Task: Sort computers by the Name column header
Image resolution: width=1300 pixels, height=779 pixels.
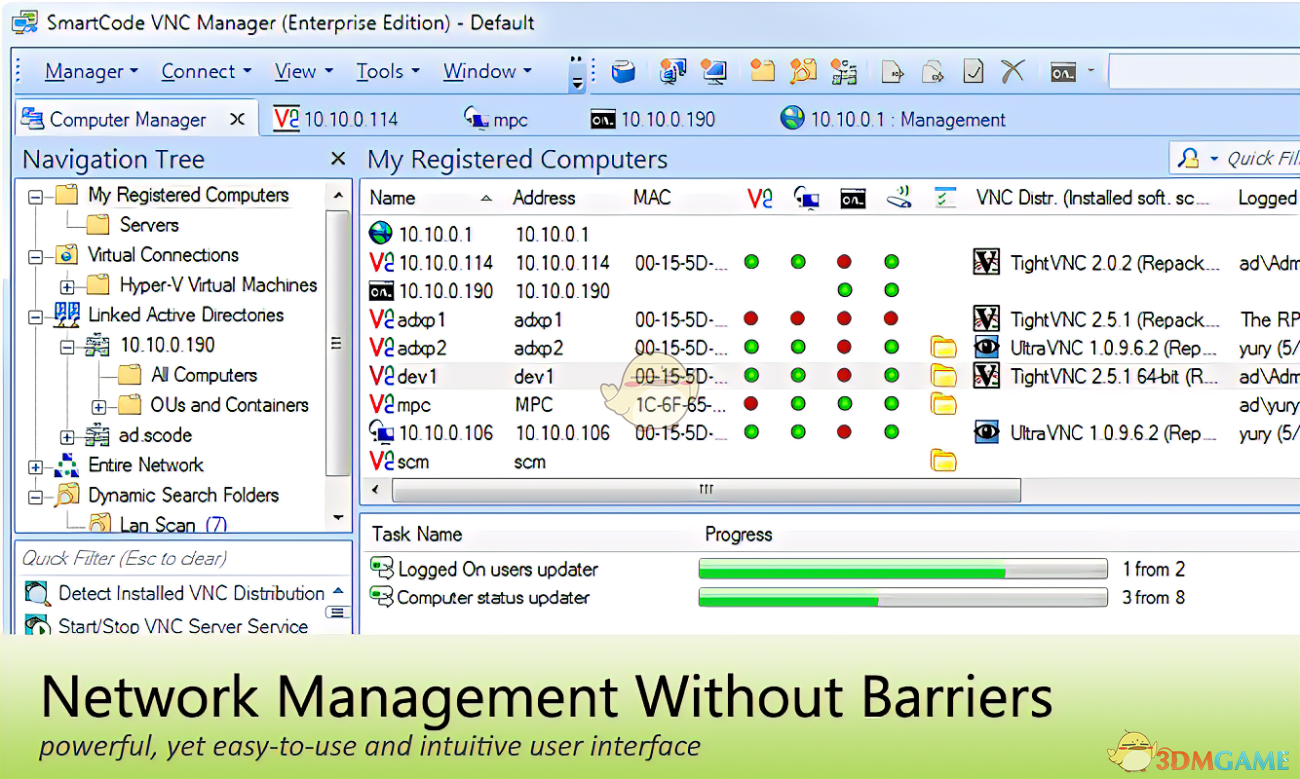Action: coord(390,197)
